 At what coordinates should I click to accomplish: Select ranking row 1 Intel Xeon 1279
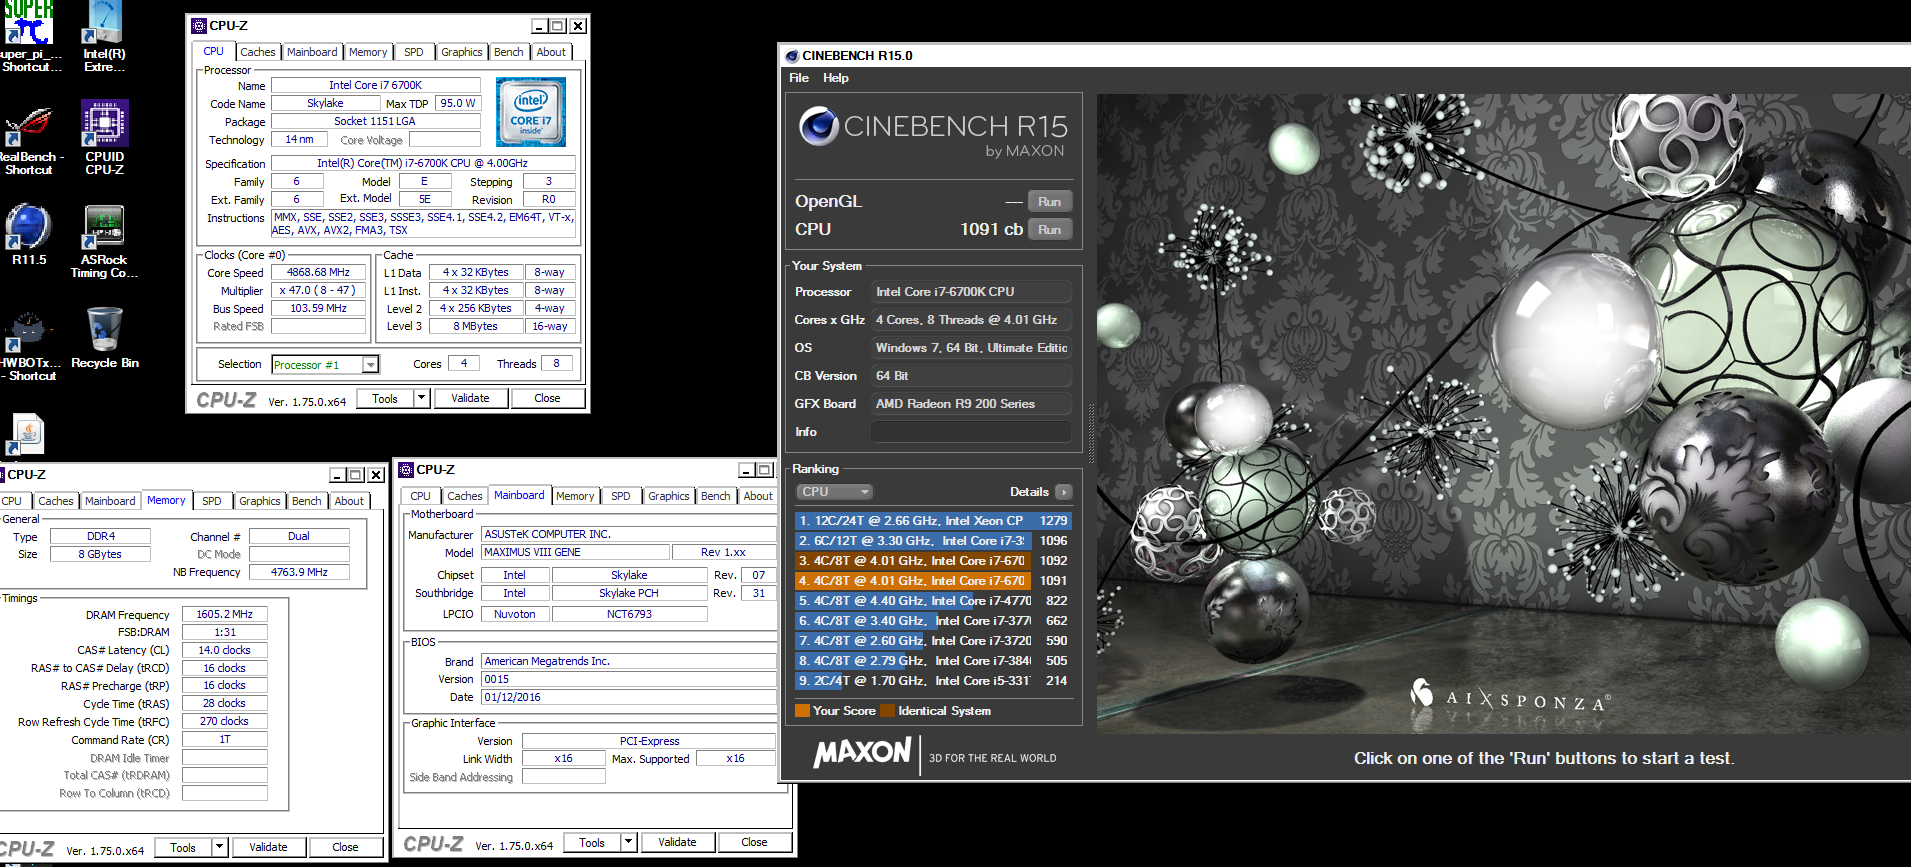pos(933,521)
